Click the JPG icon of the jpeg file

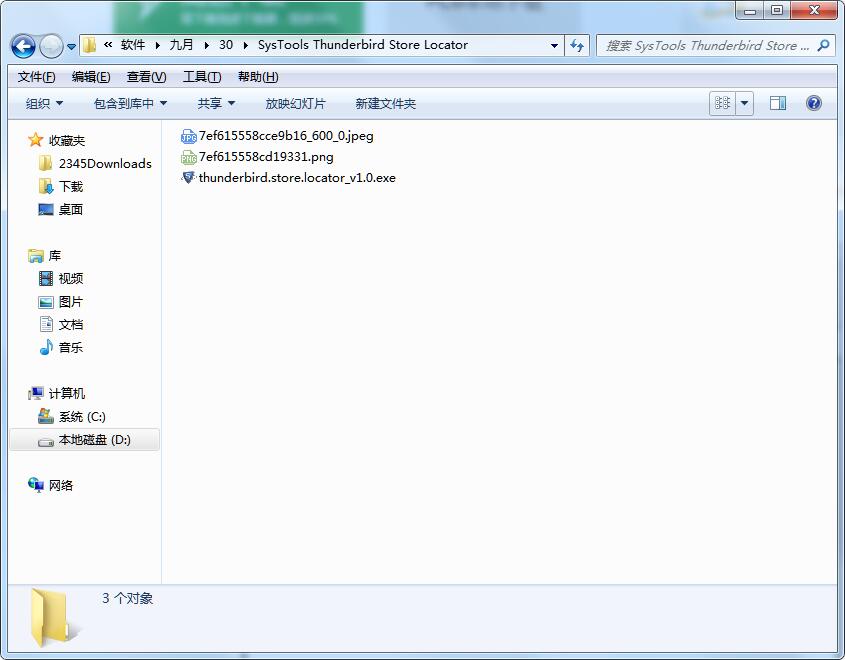188,136
